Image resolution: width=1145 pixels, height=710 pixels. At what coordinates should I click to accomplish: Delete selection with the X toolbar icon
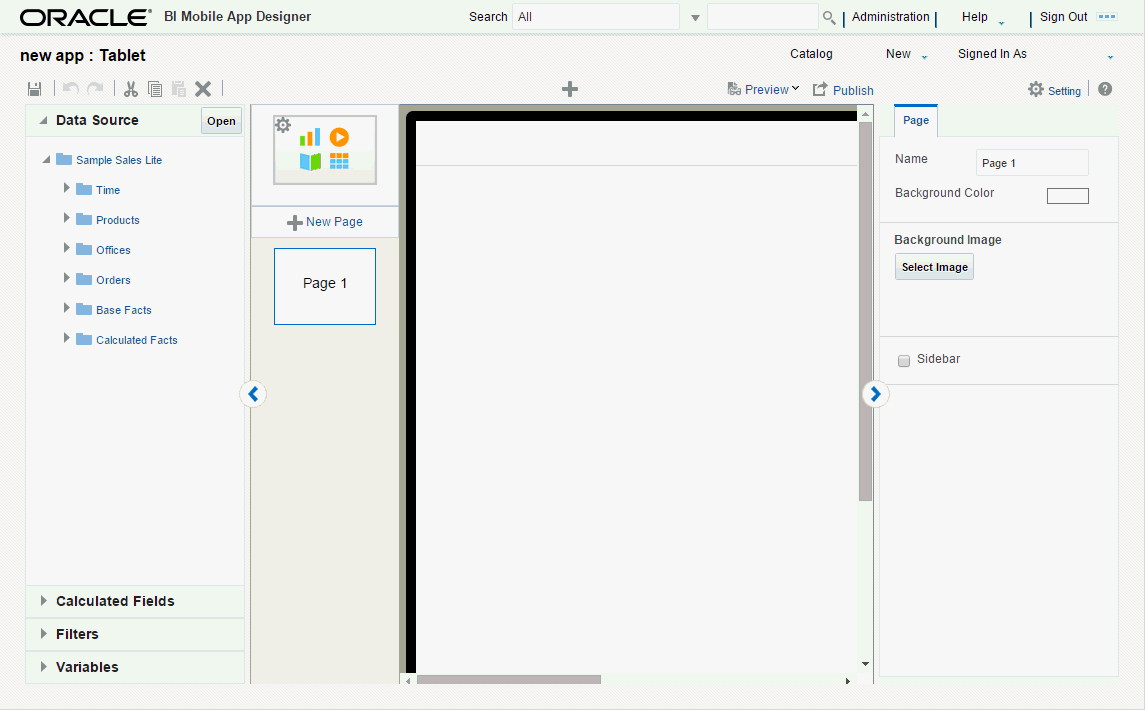pyautogui.click(x=203, y=88)
